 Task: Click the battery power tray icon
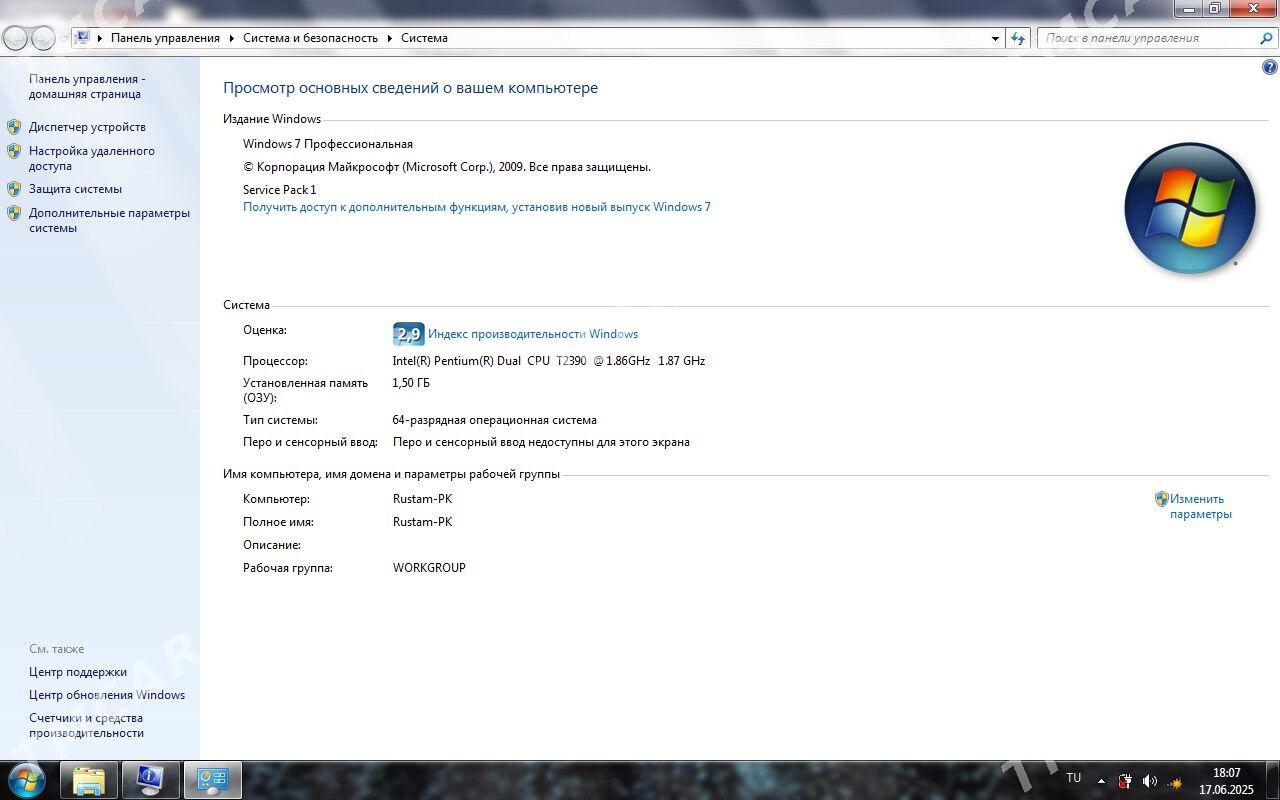[x=1125, y=781]
